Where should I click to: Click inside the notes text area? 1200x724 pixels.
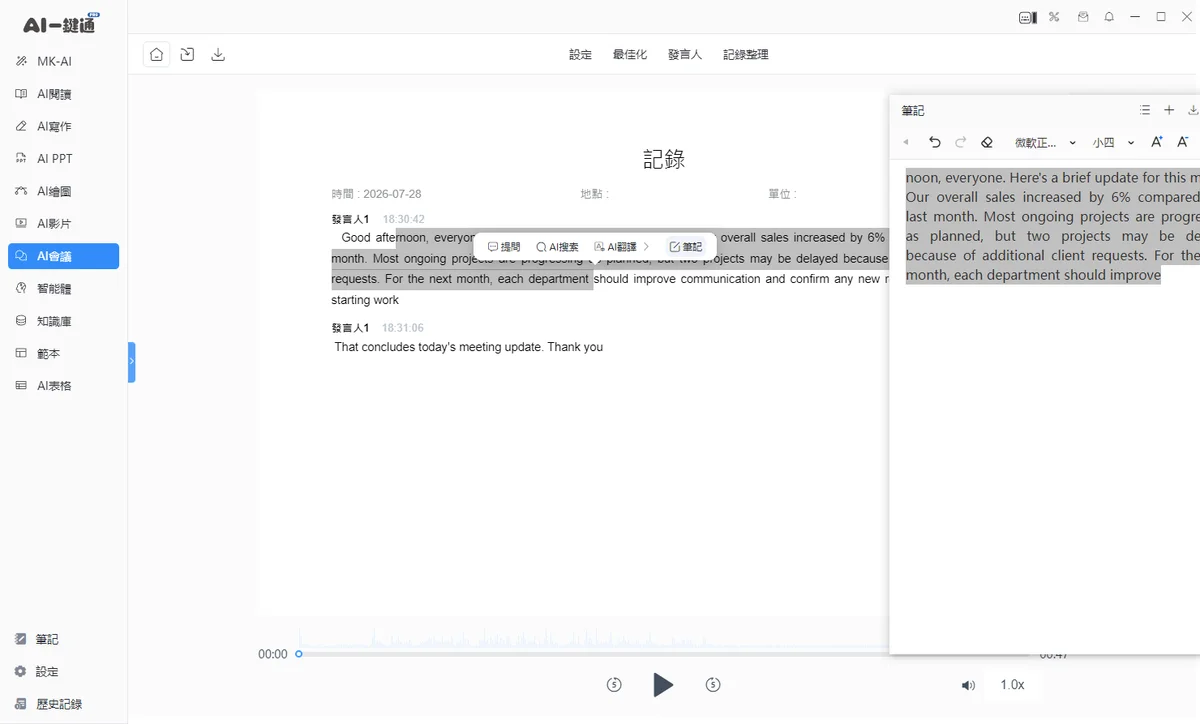pos(1045,406)
